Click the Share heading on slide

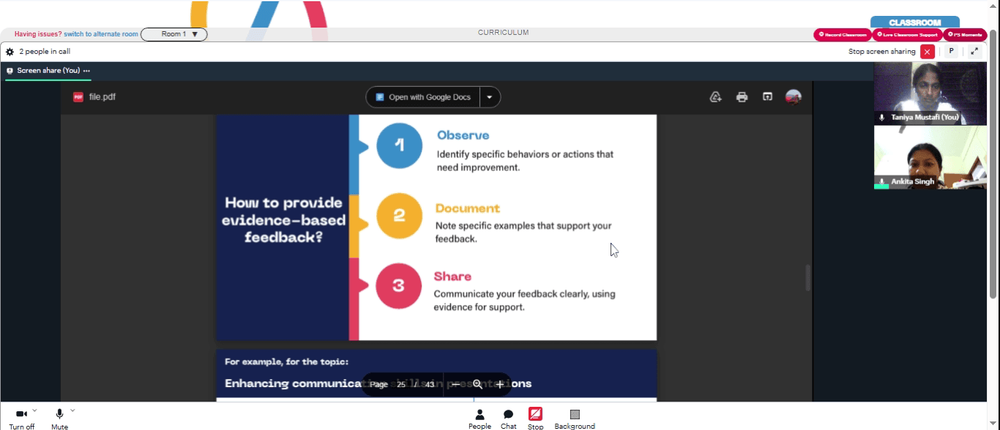coord(453,276)
